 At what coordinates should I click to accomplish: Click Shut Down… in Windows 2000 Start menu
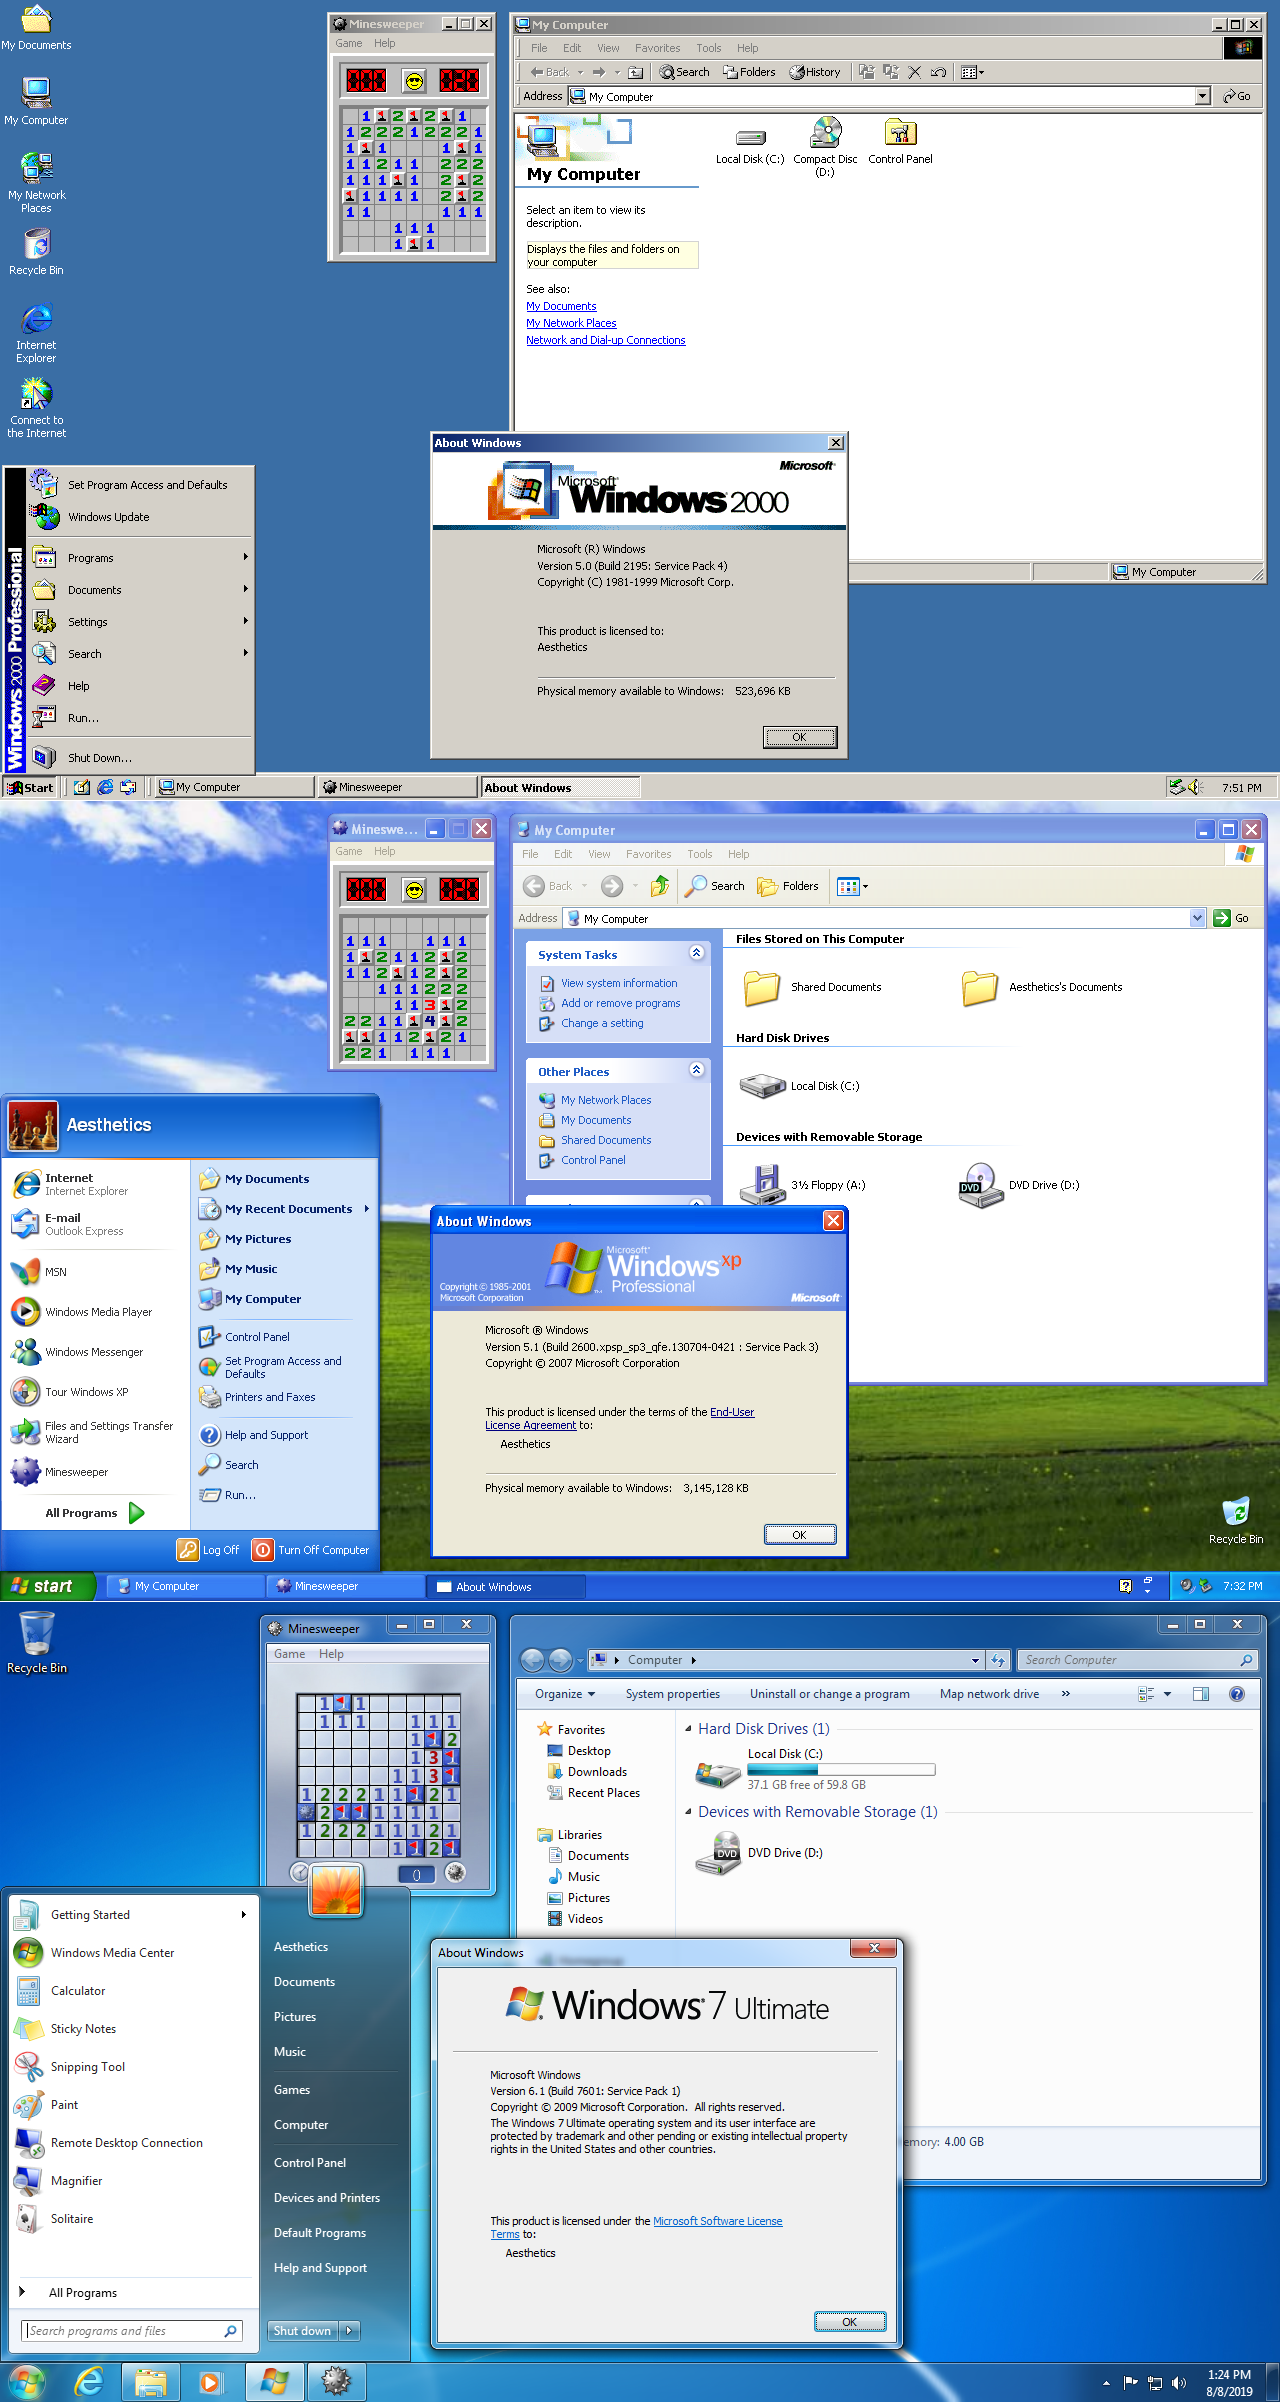coord(140,758)
